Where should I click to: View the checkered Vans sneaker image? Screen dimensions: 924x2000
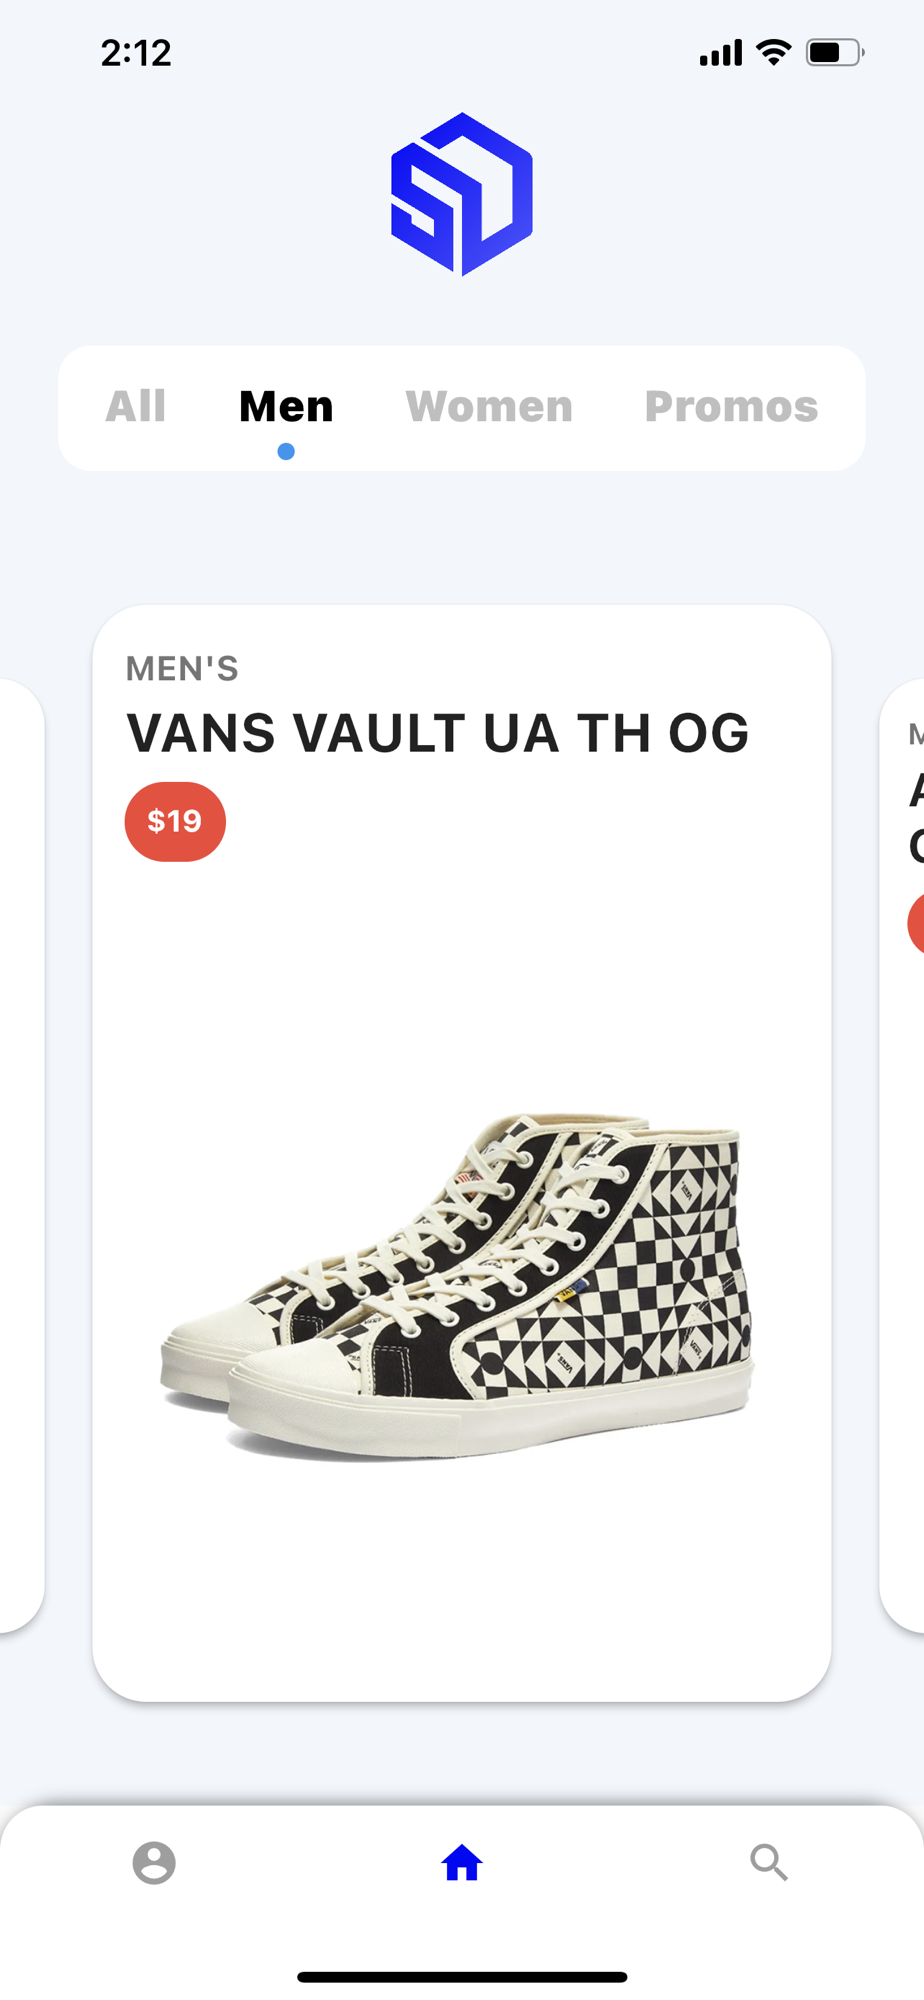pos(458,1285)
